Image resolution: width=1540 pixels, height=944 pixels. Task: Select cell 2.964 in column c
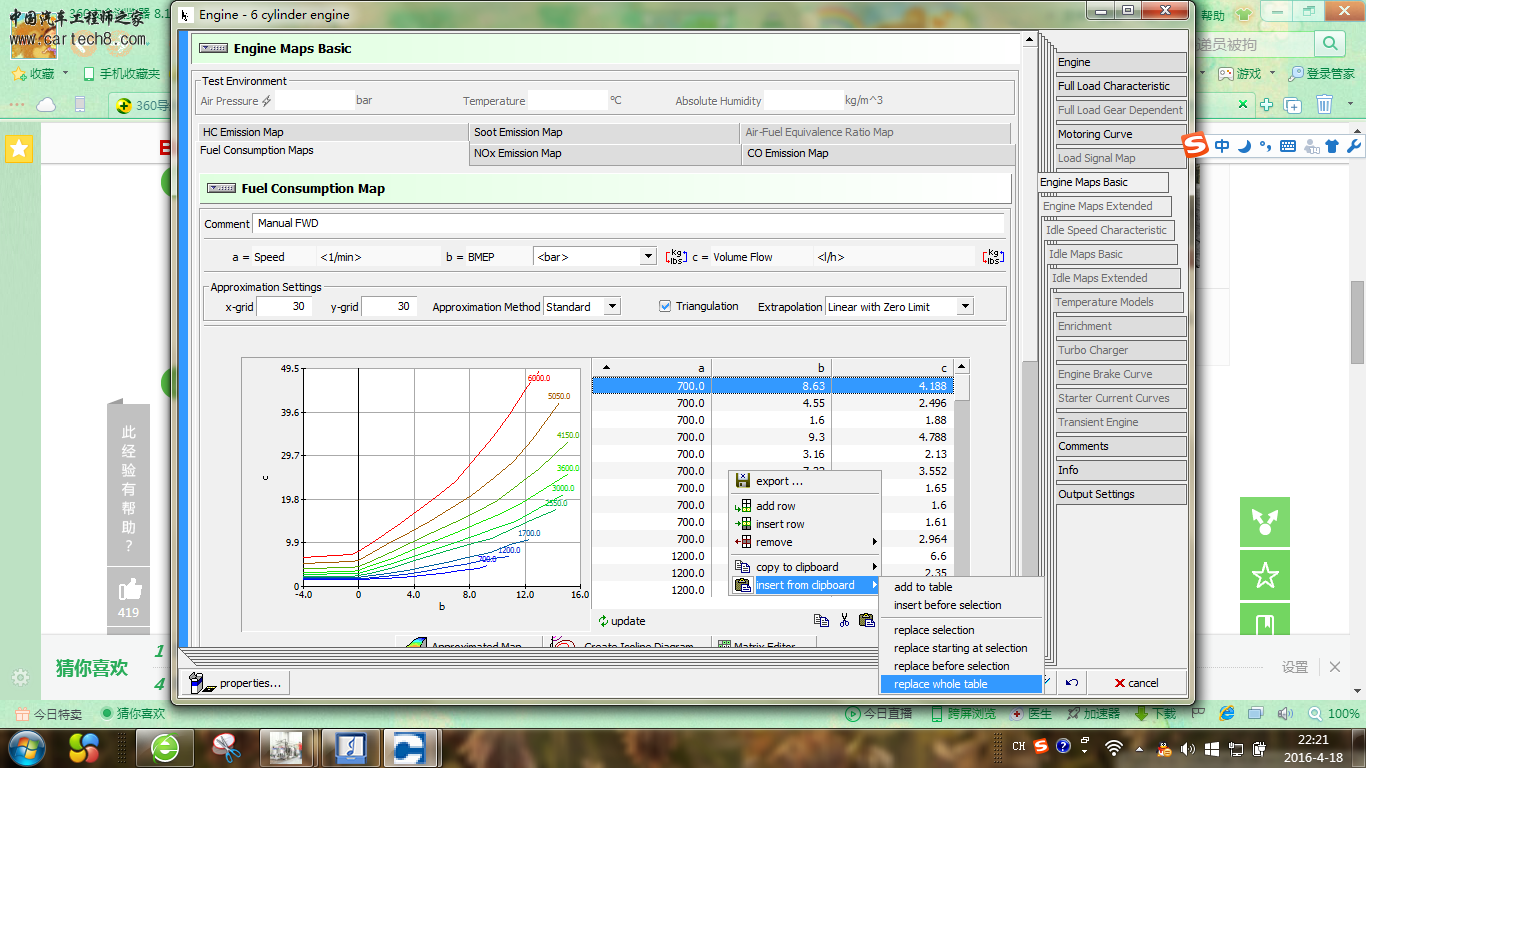click(892, 539)
